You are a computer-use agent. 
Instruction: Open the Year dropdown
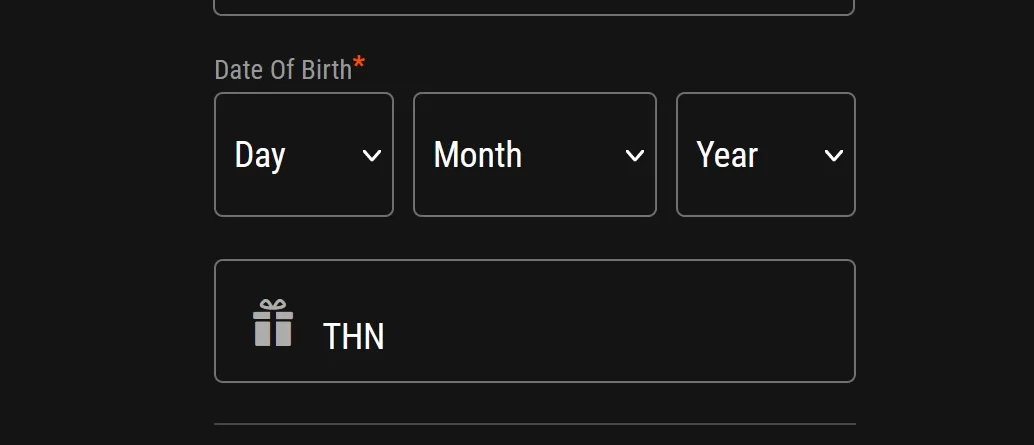(766, 154)
